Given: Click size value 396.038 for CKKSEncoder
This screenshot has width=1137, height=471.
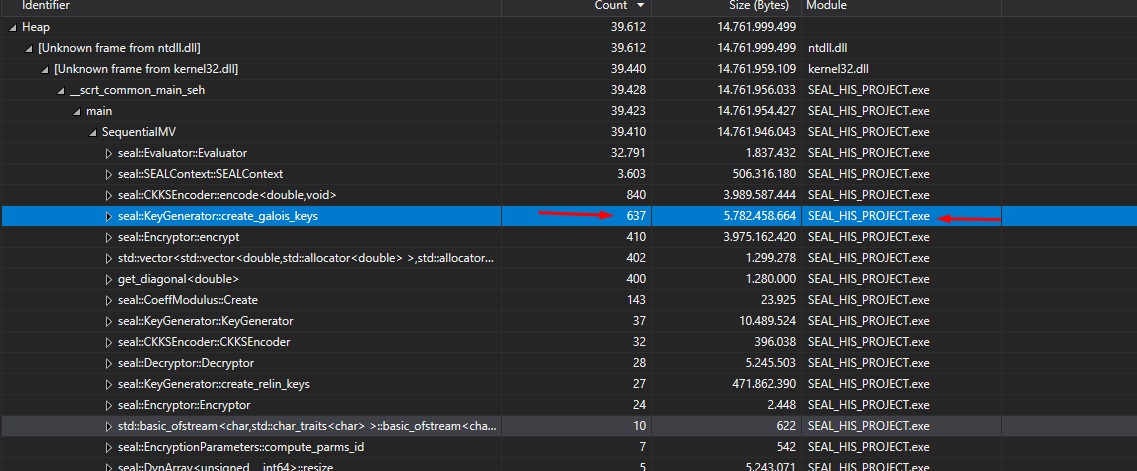Looking at the screenshot, I should click(774, 342).
